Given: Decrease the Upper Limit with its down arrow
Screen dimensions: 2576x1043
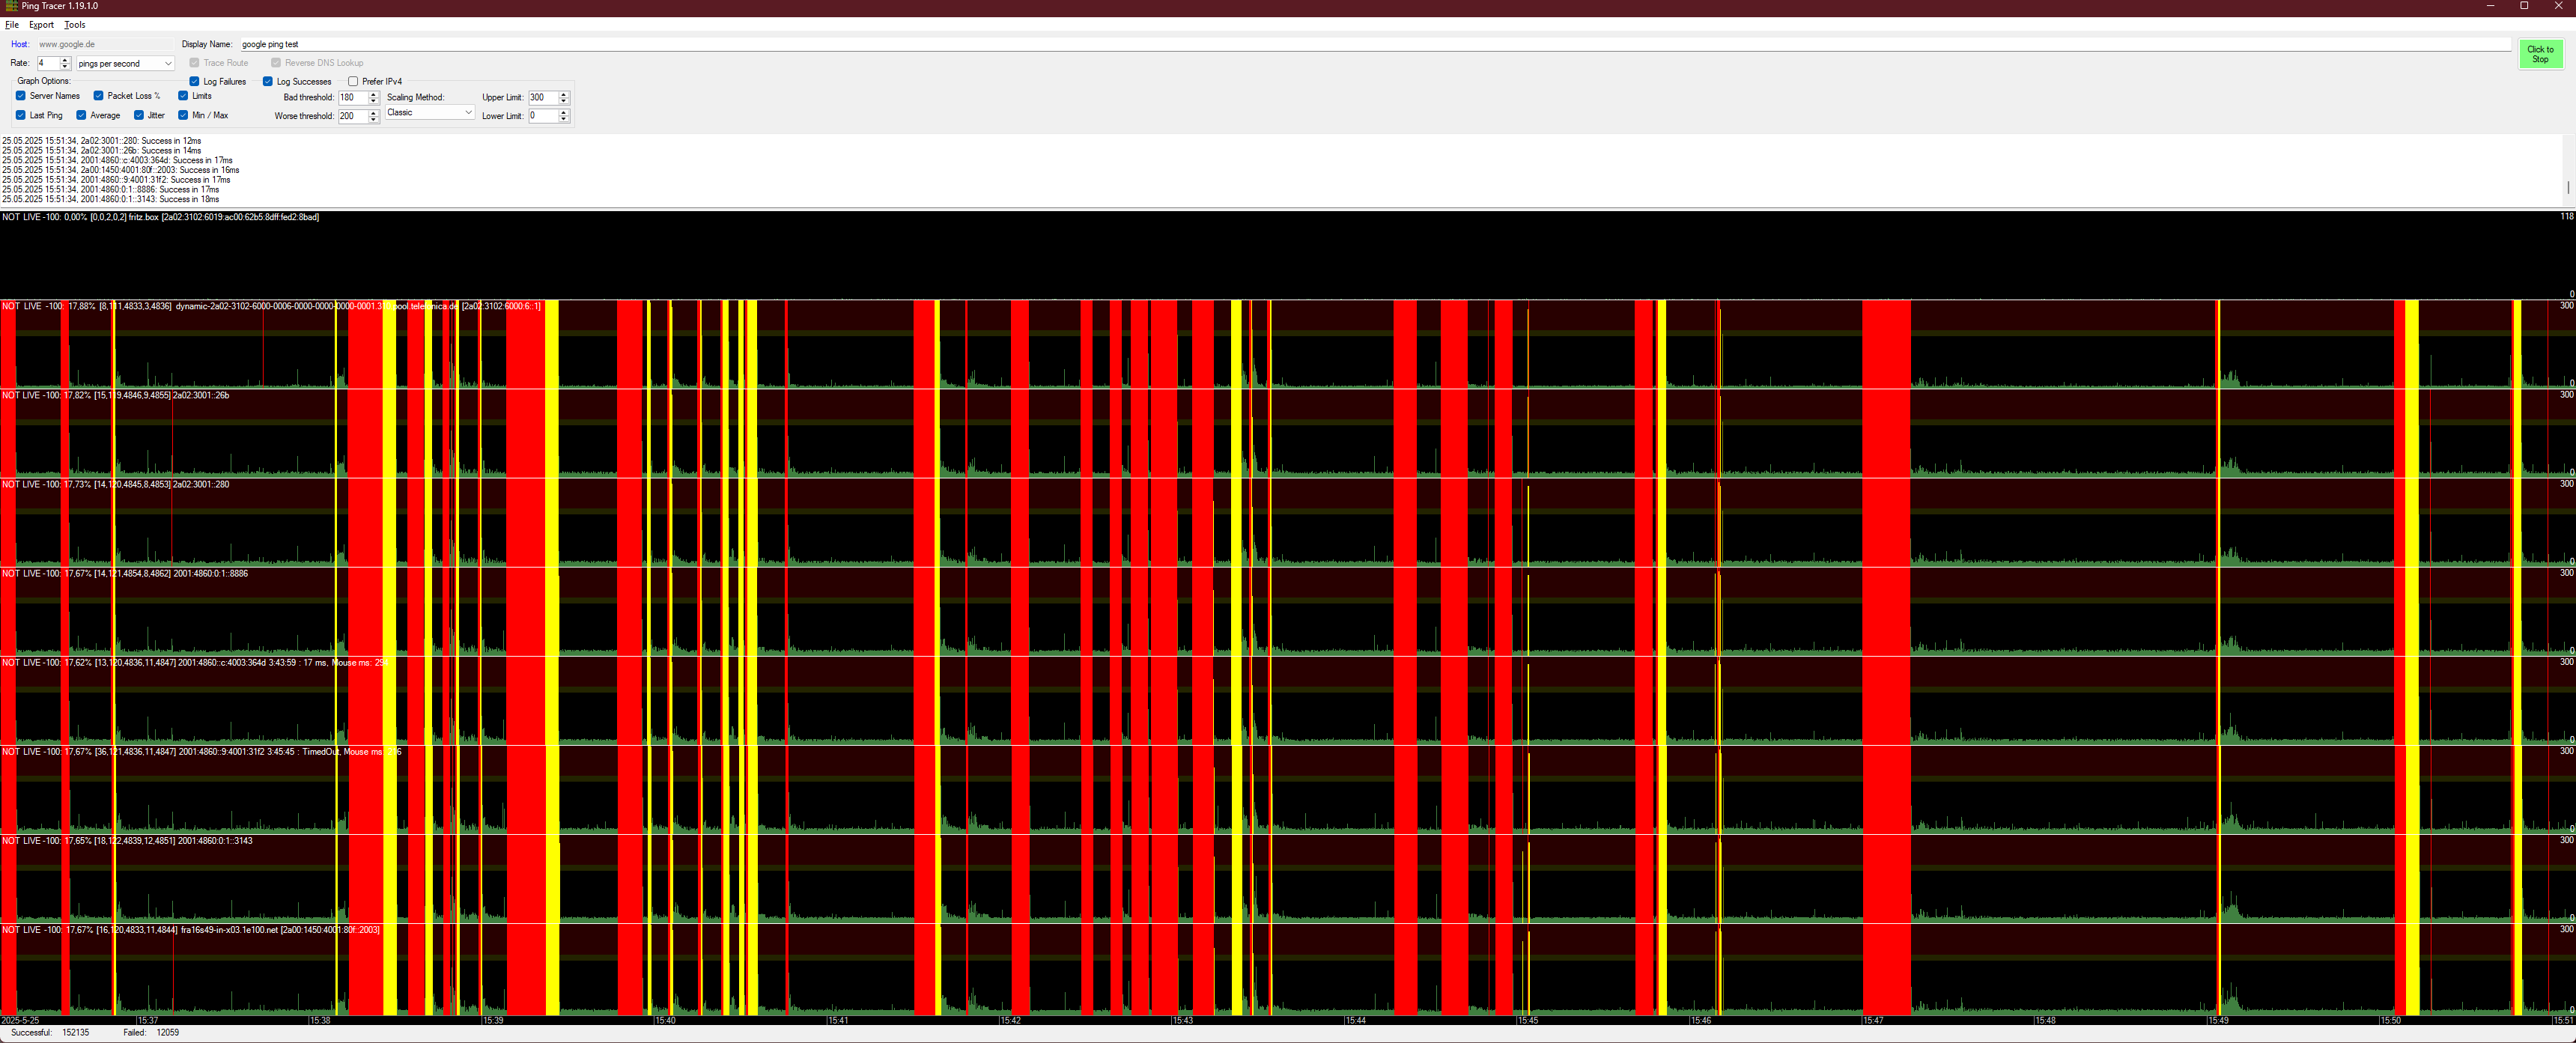Looking at the screenshot, I should pyautogui.click(x=563, y=101).
